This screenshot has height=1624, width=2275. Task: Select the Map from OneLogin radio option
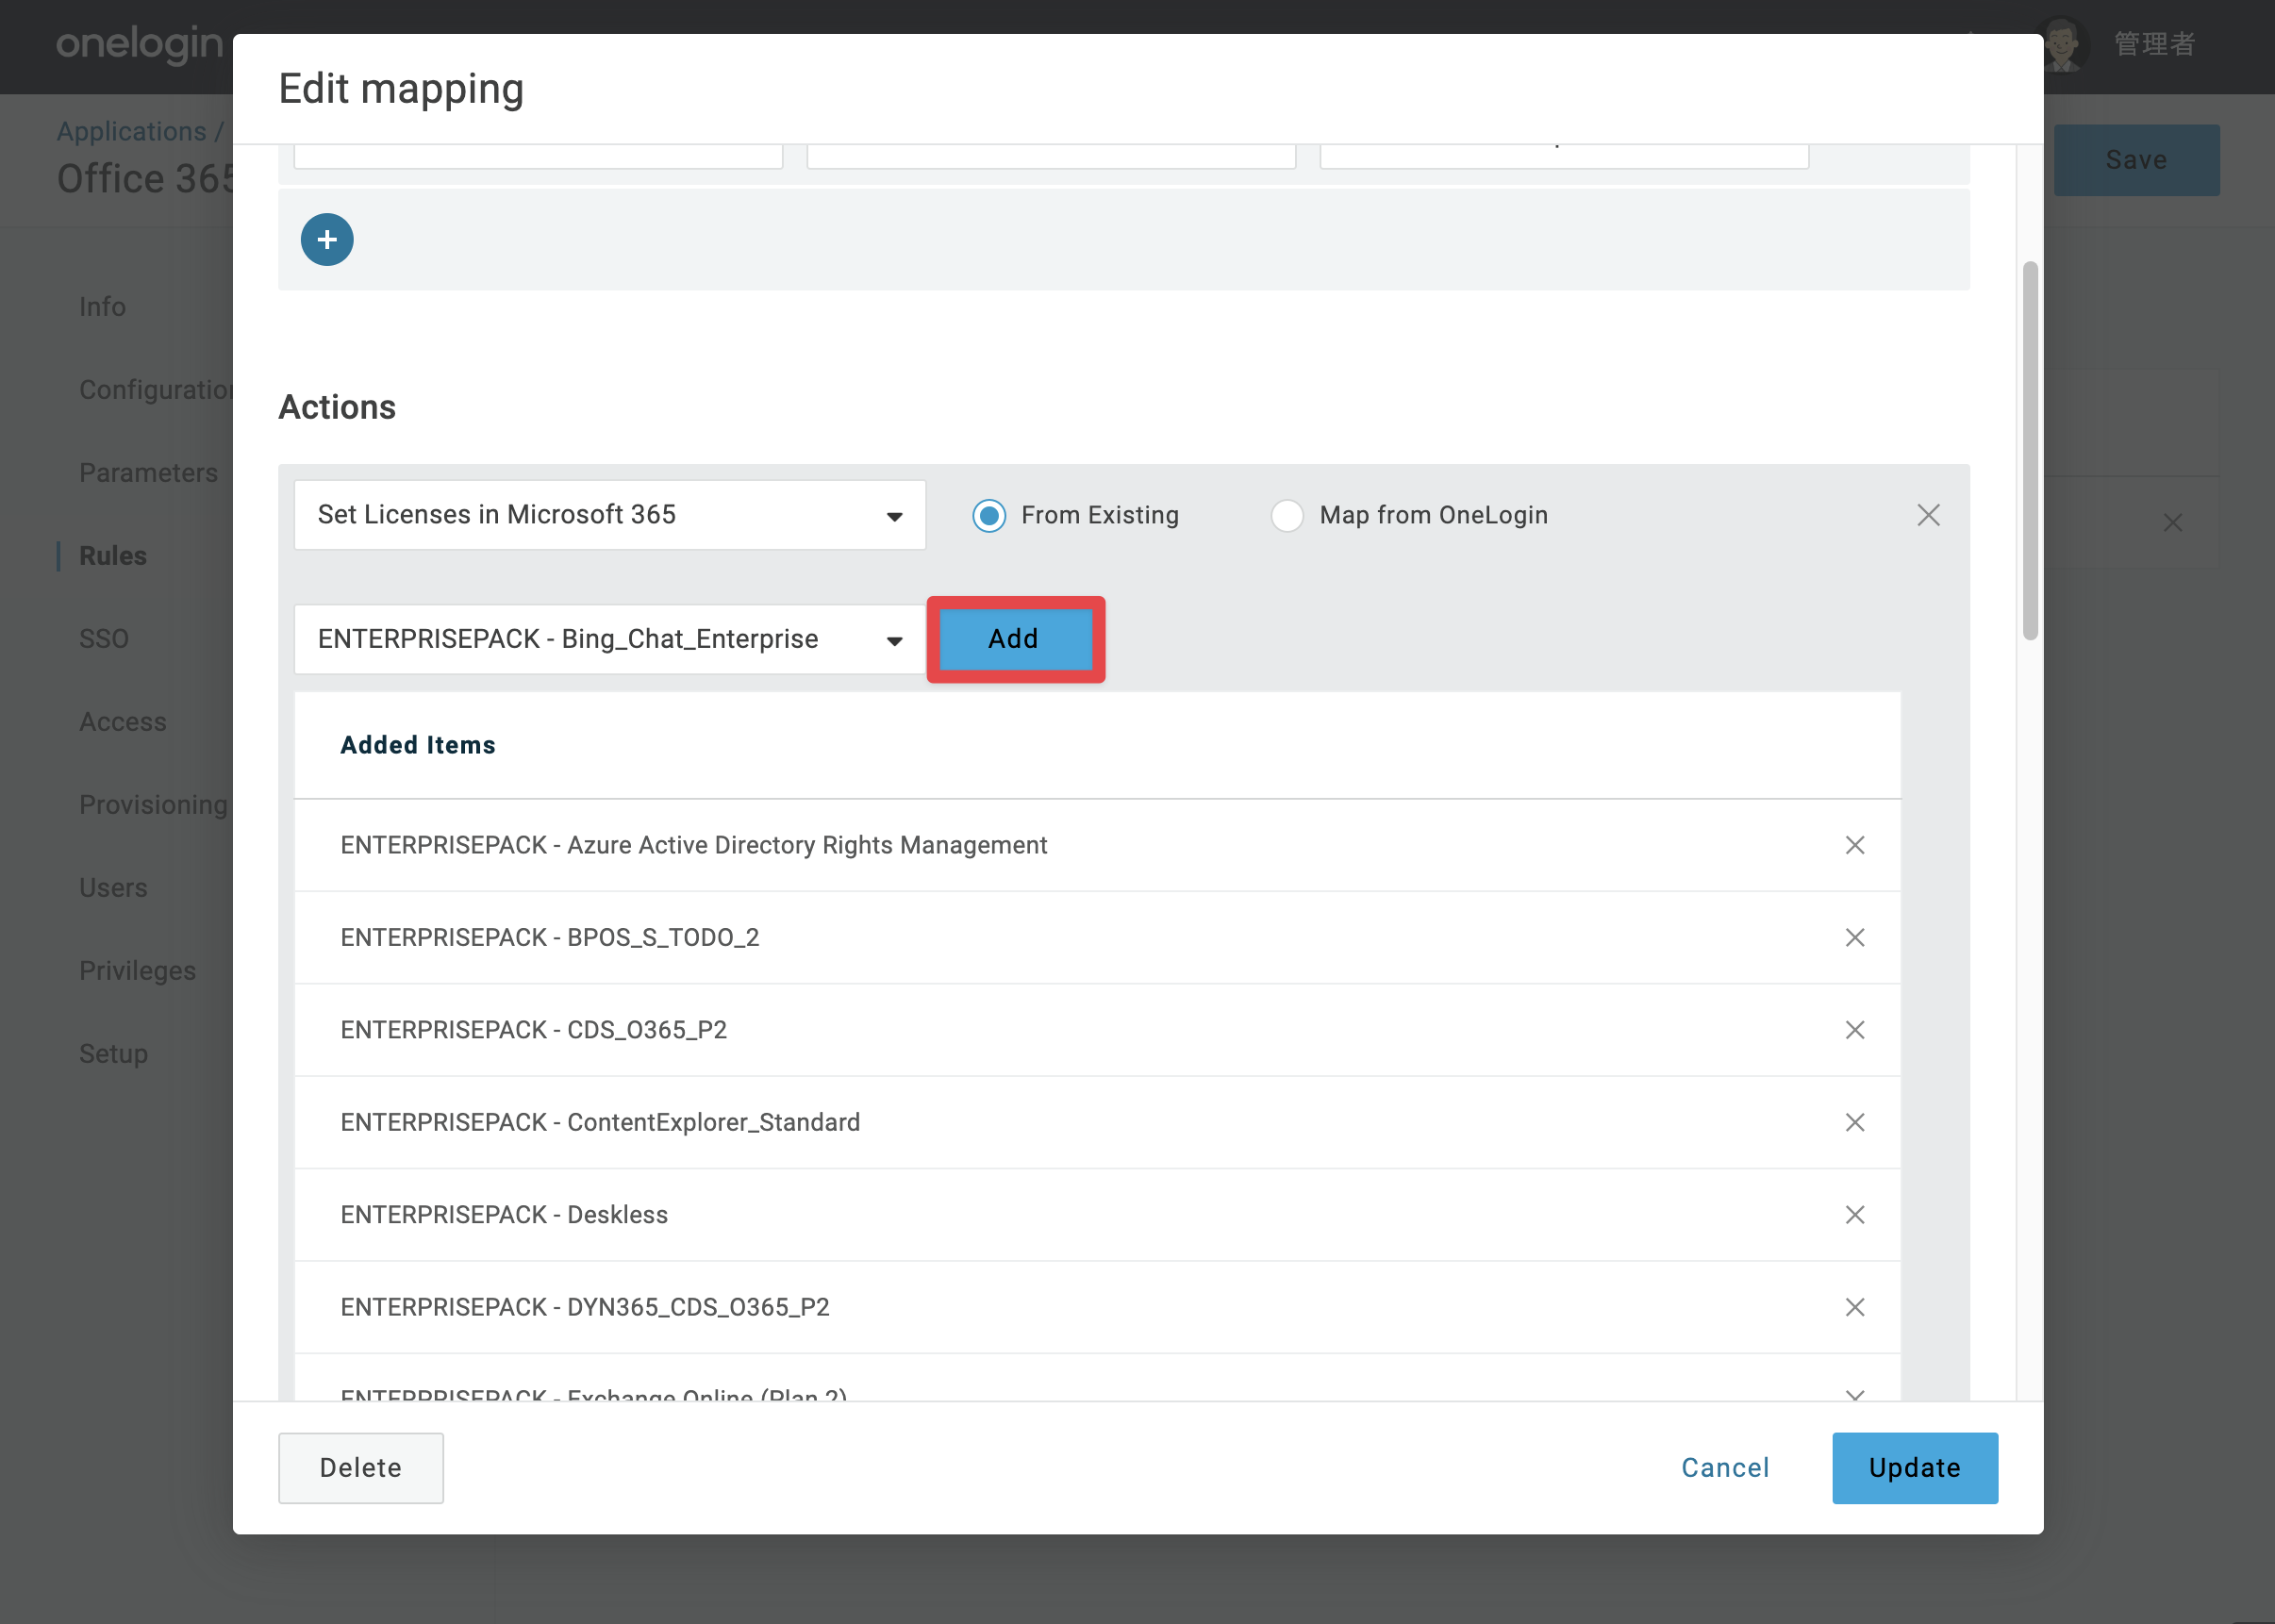point(1286,515)
